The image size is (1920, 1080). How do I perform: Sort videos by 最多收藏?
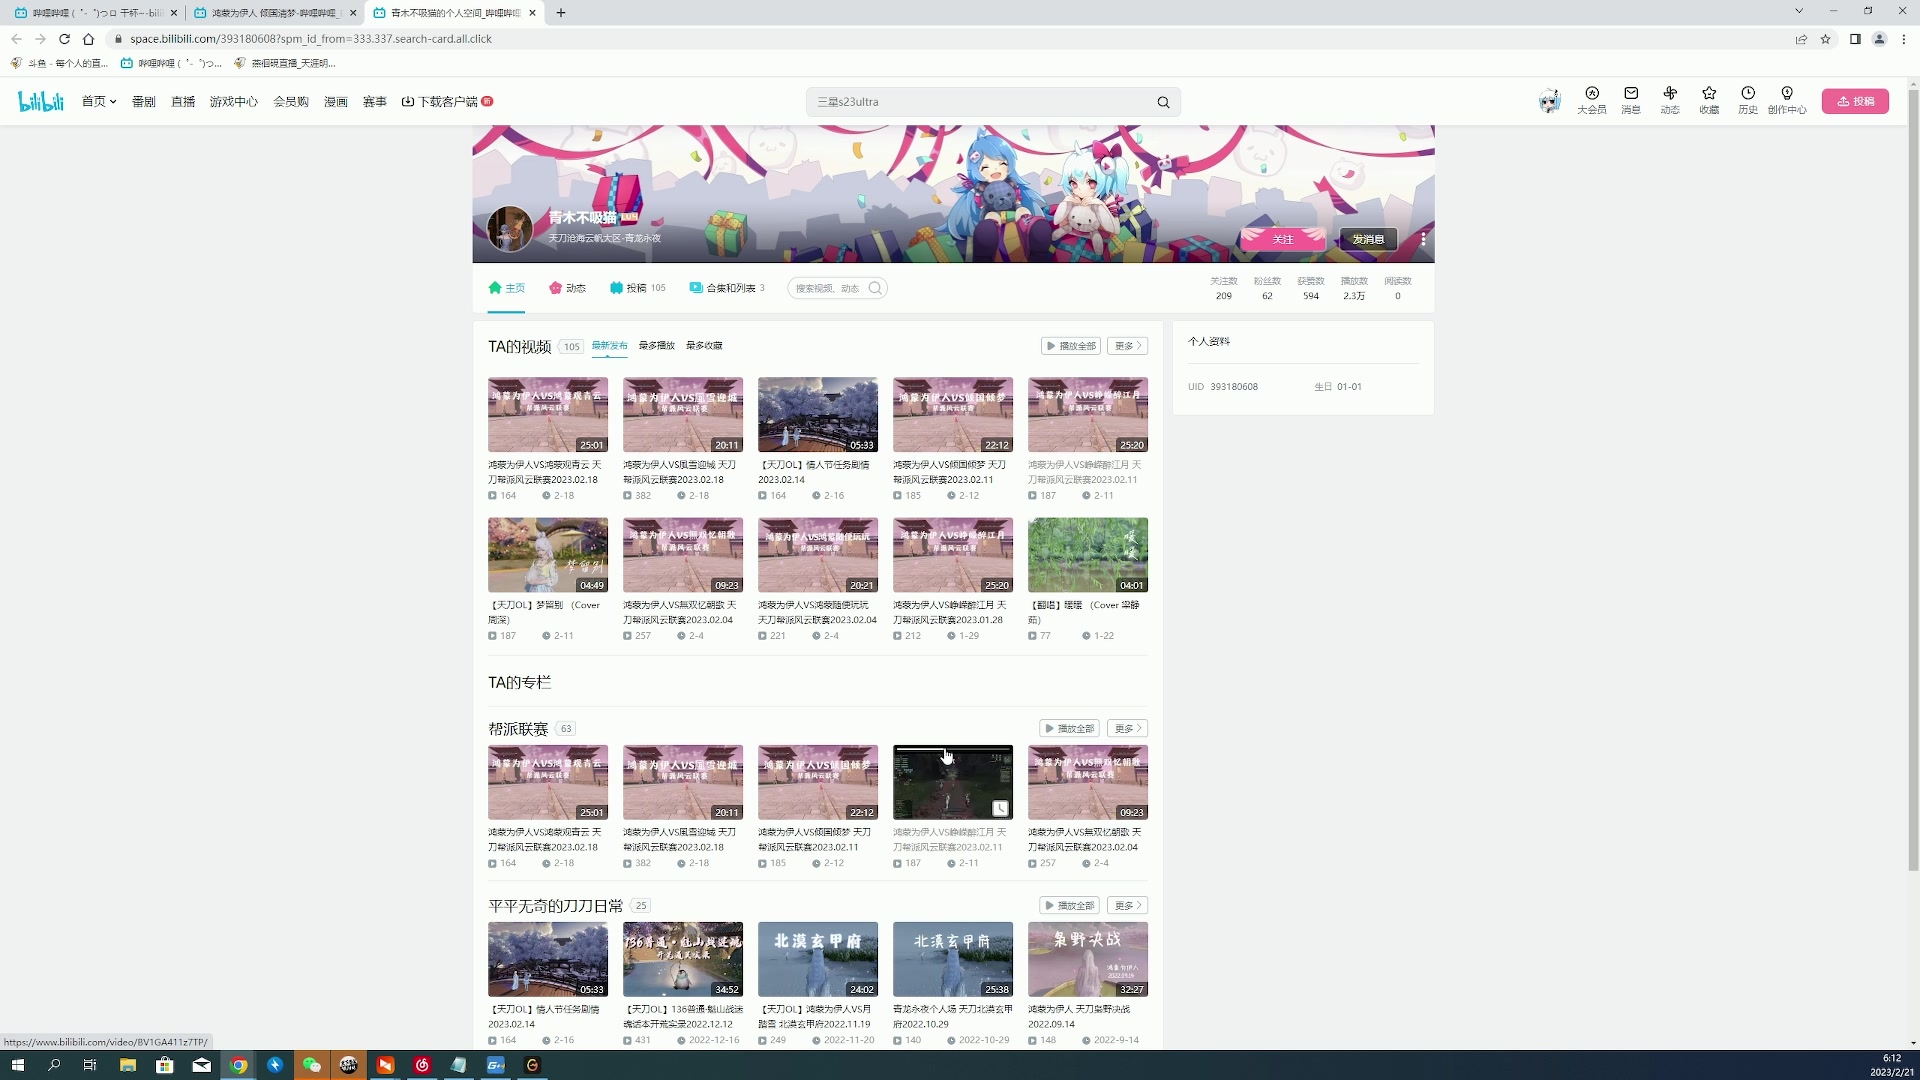tap(704, 346)
